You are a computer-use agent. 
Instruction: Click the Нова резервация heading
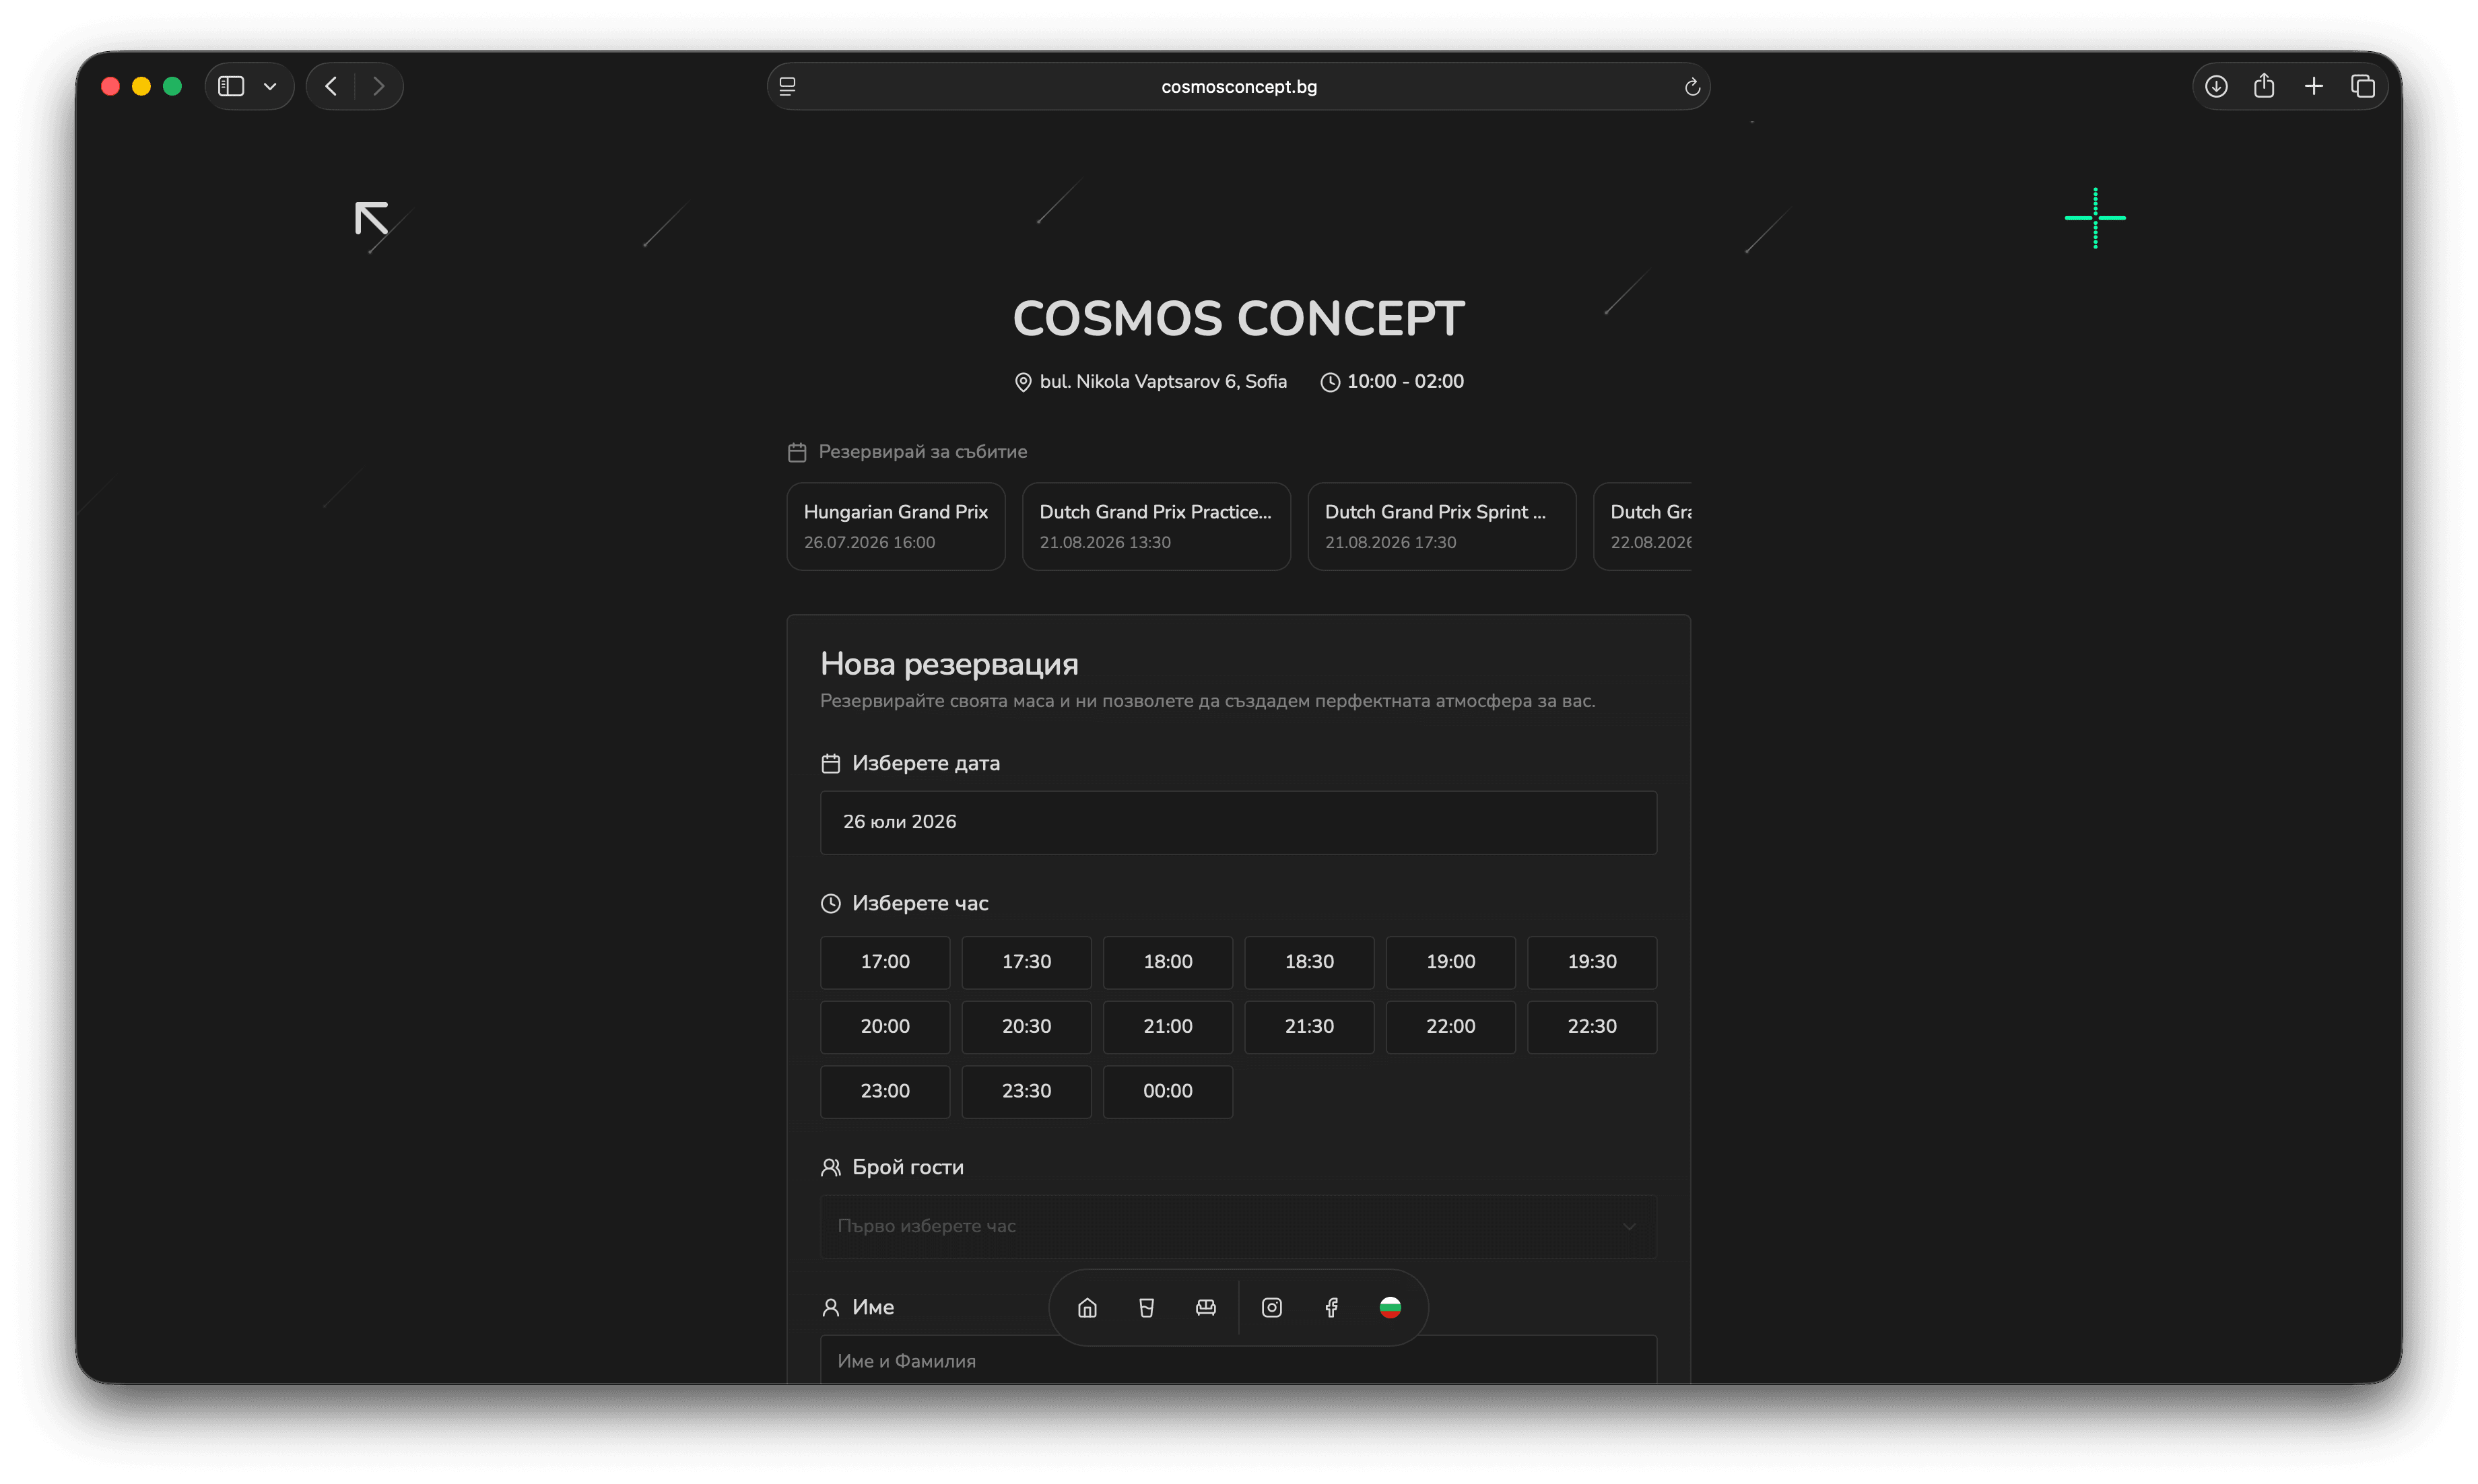click(x=949, y=665)
